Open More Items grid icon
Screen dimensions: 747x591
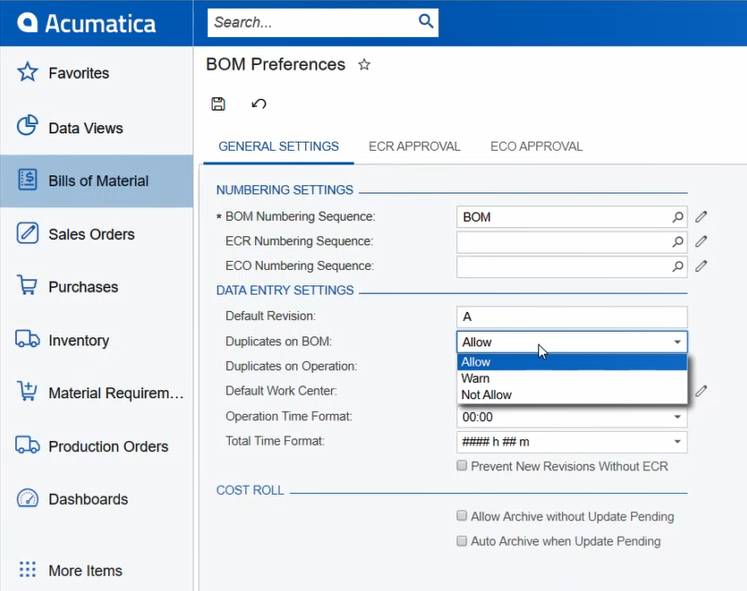click(x=27, y=569)
